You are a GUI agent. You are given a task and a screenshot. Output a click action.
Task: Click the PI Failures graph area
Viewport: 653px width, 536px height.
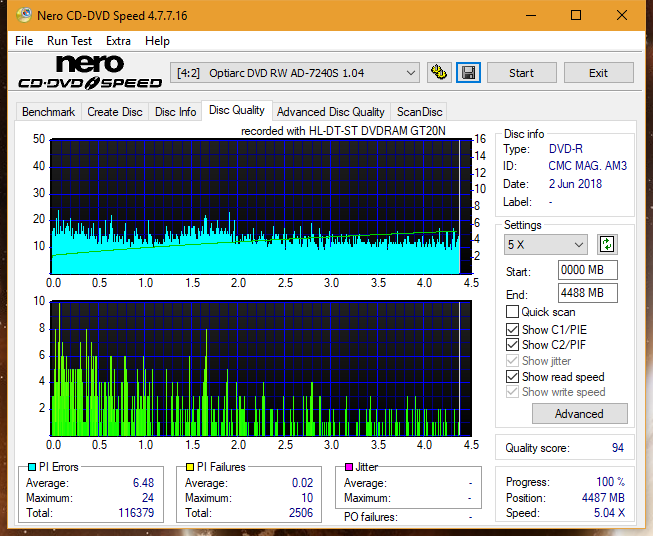click(x=261, y=368)
